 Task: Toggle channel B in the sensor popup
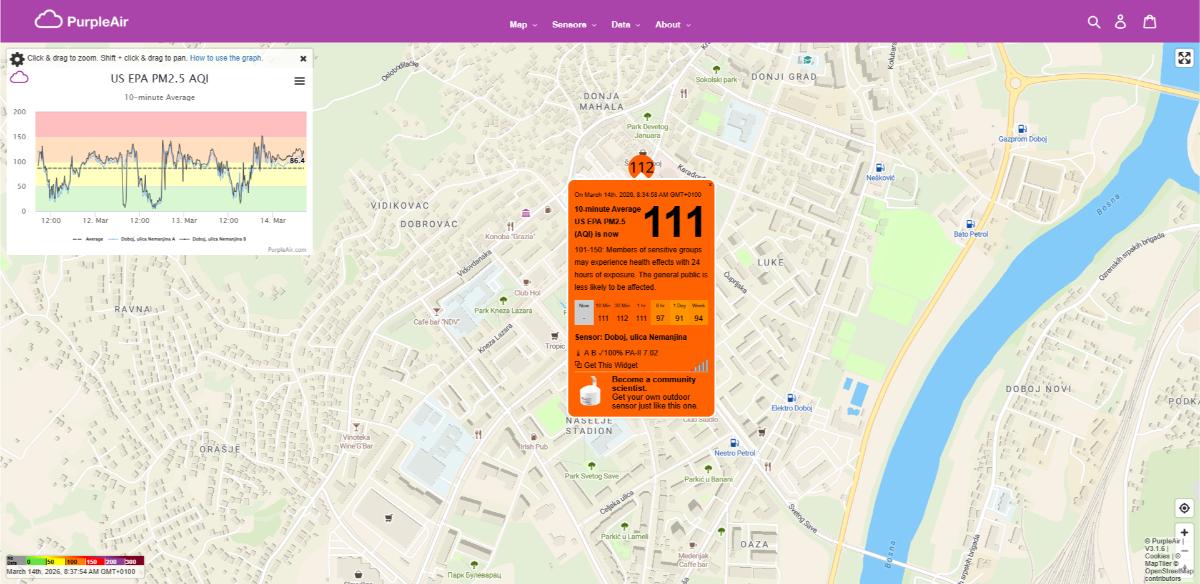pyautogui.click(x=592, y=351)
